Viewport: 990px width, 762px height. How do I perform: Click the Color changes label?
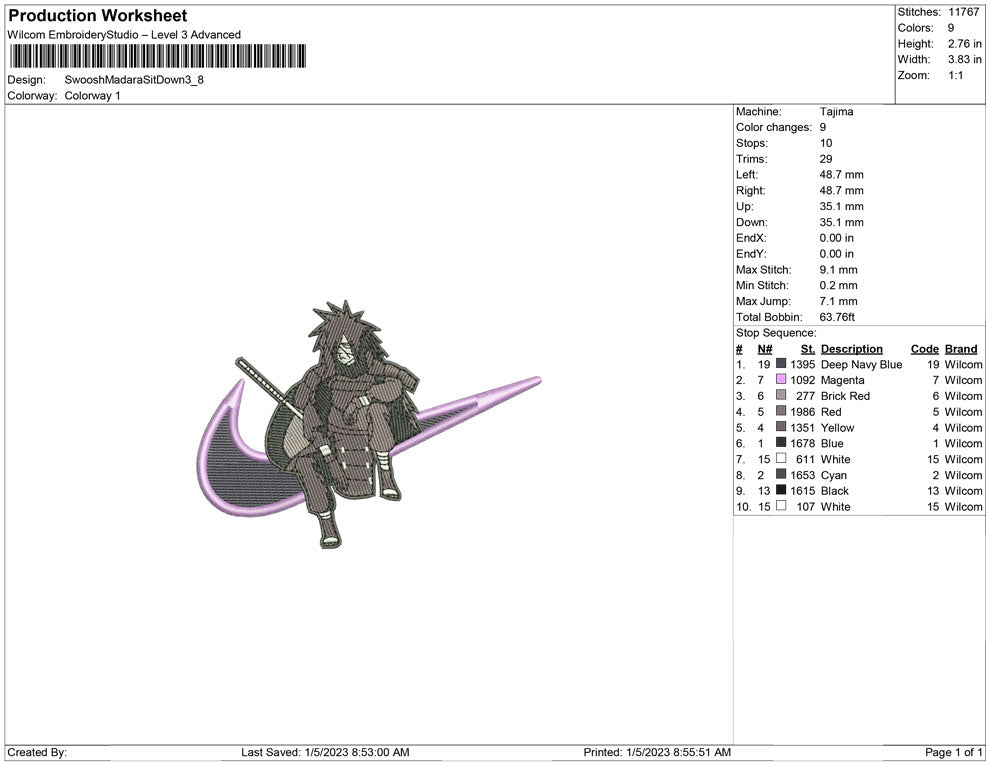(x=773, y=128)
